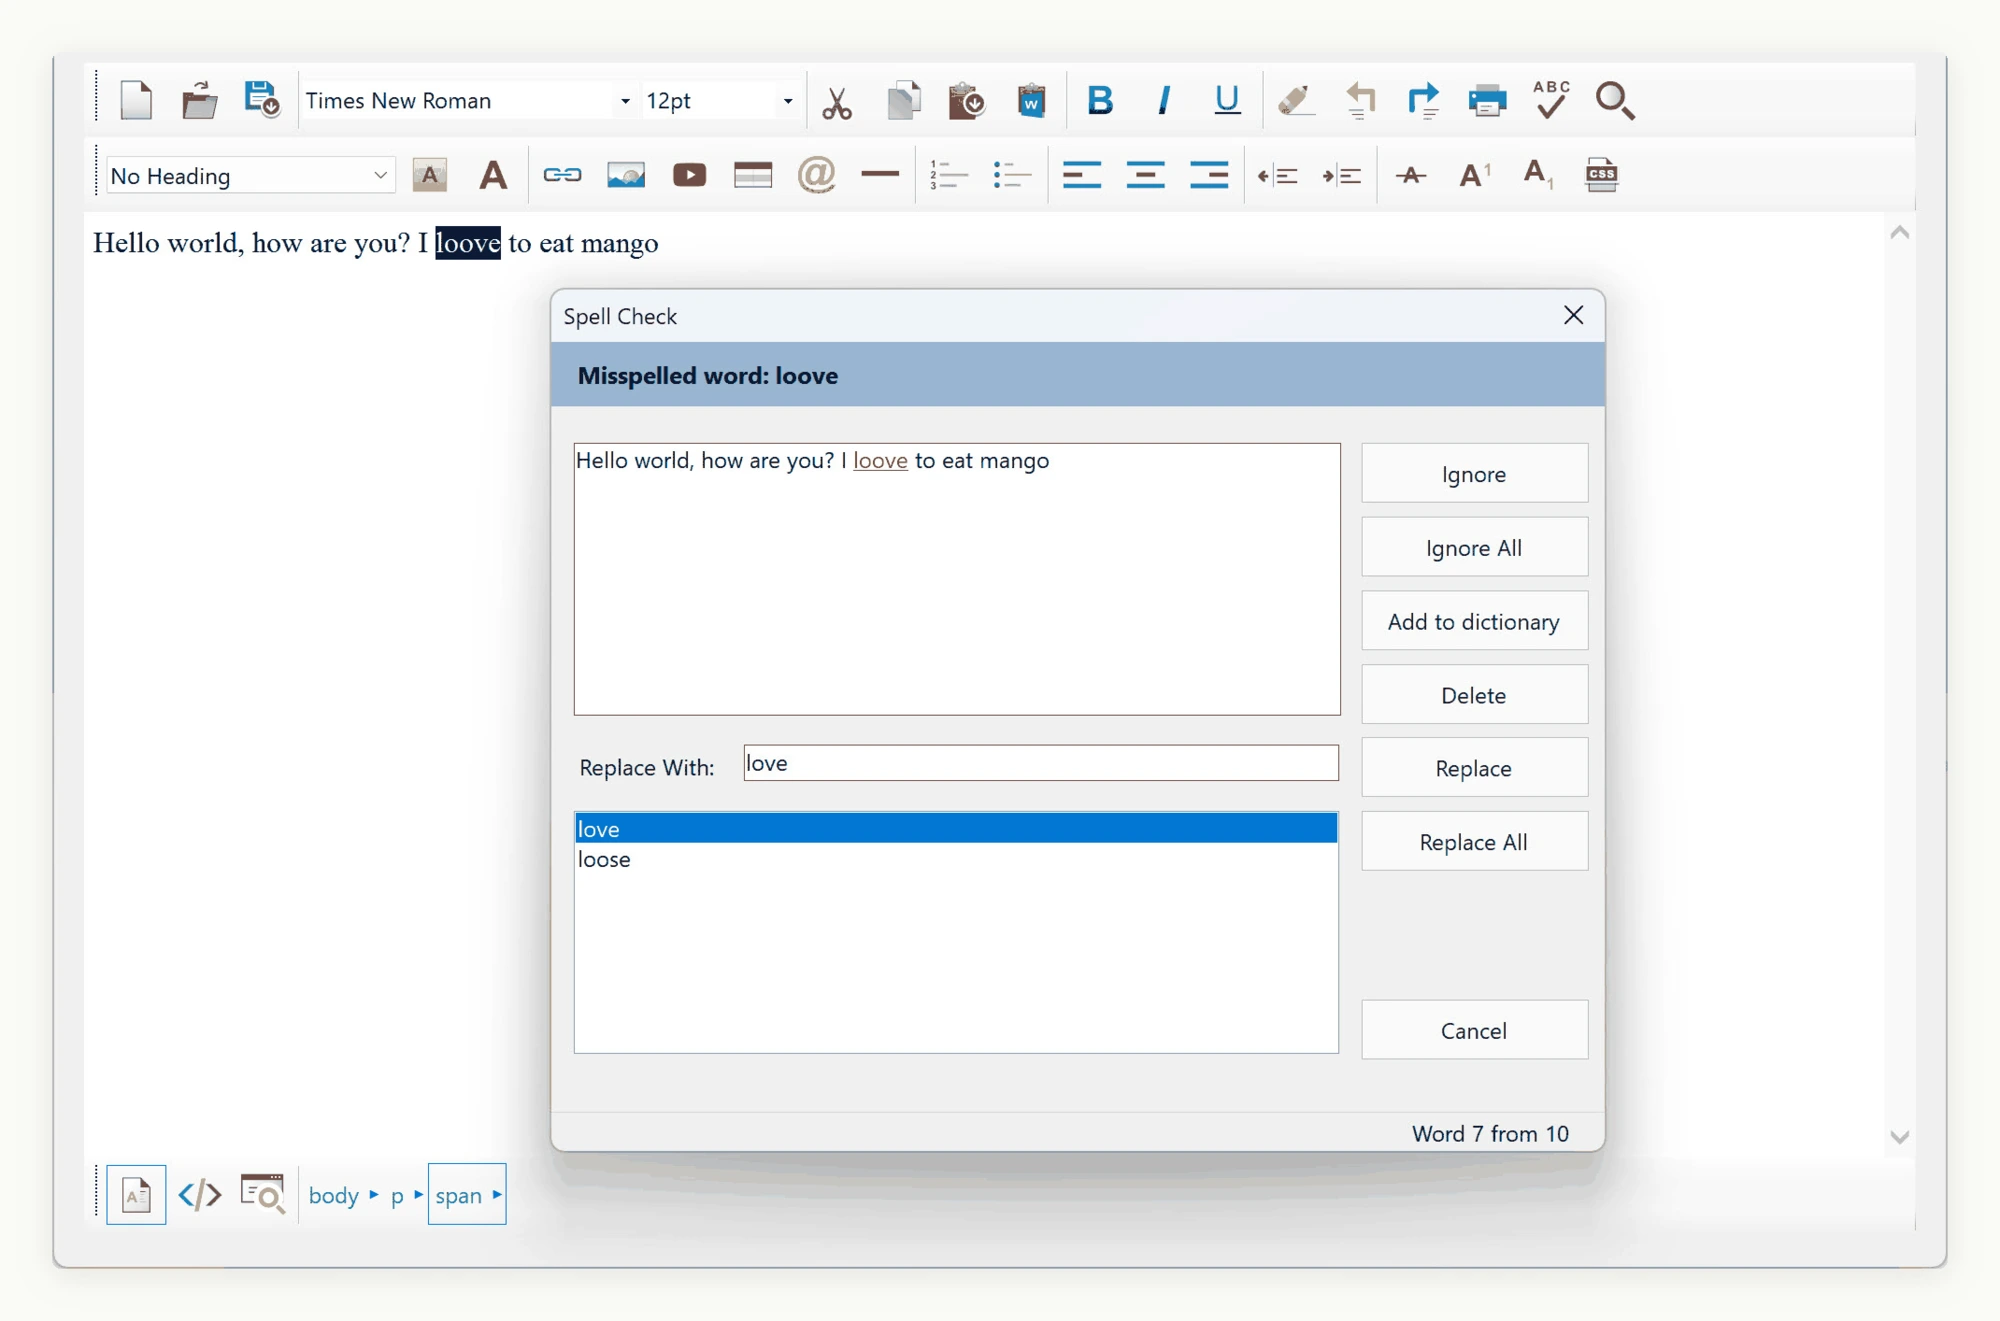Paste from Word using the W clipboard icon
The image size is (2000, 1321).
tap(1031, 100)
